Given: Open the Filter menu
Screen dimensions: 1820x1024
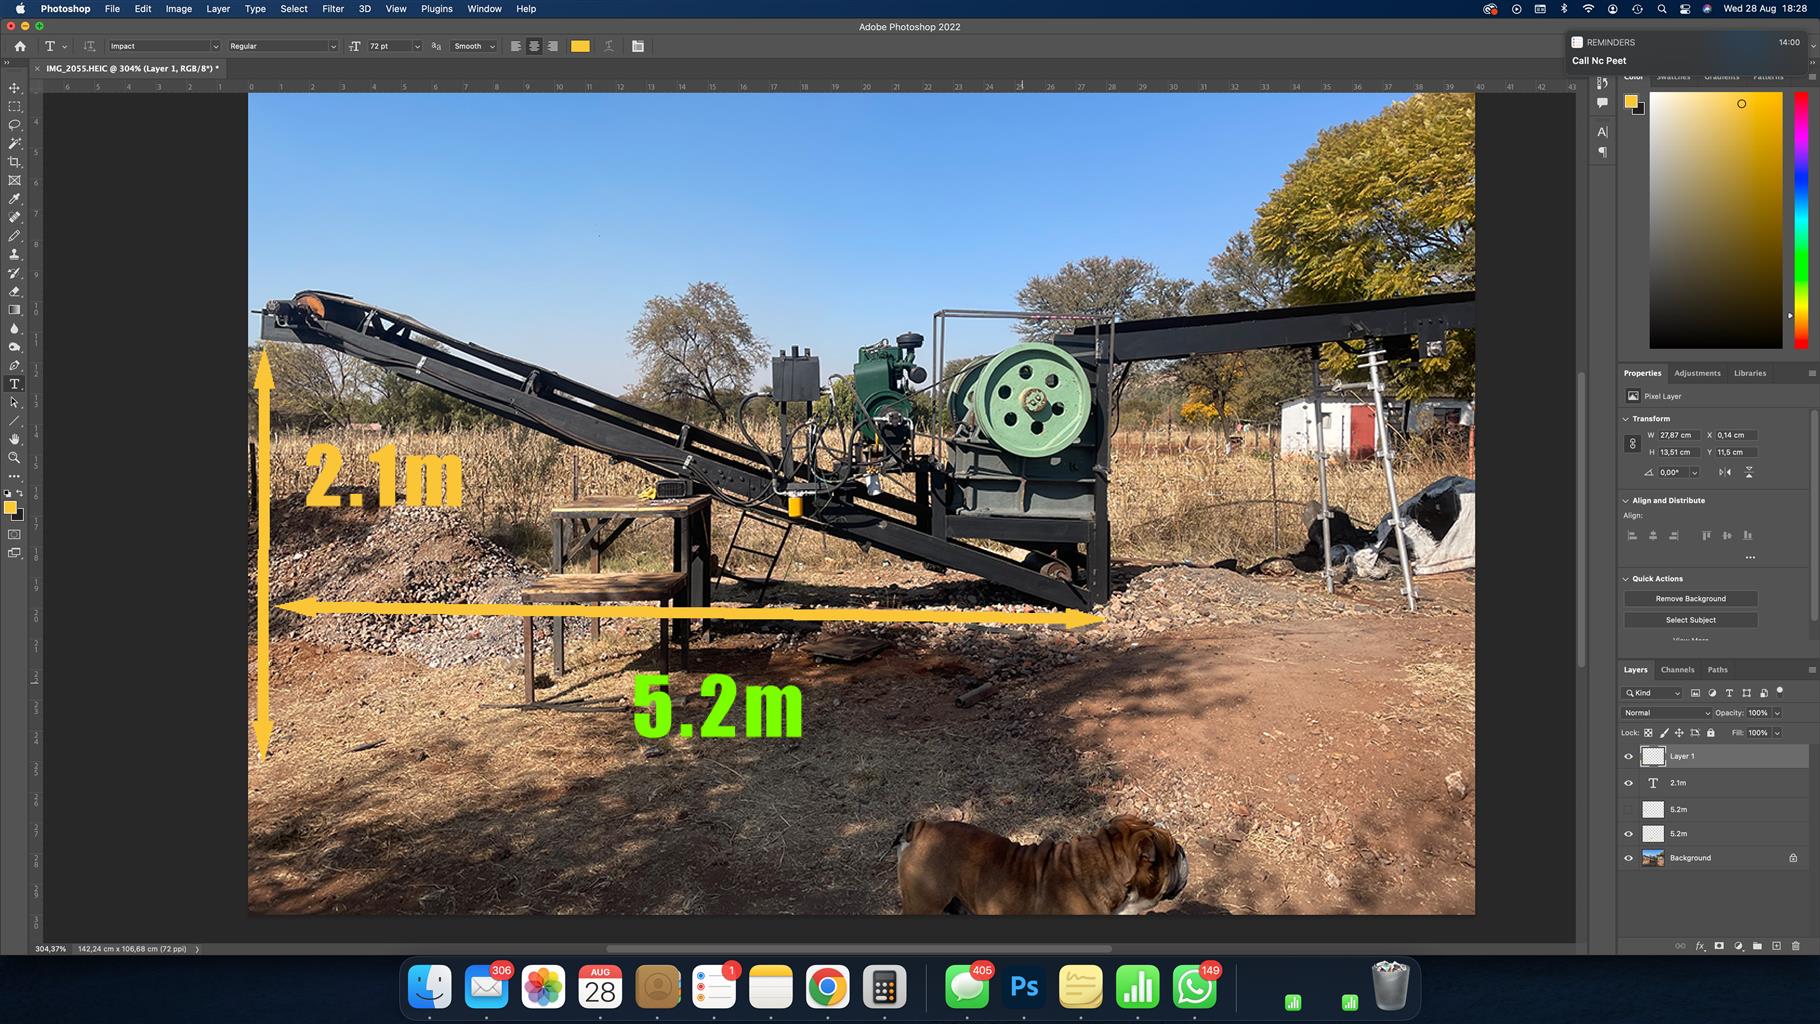Looking at the screenshot, I should point(332,9).
